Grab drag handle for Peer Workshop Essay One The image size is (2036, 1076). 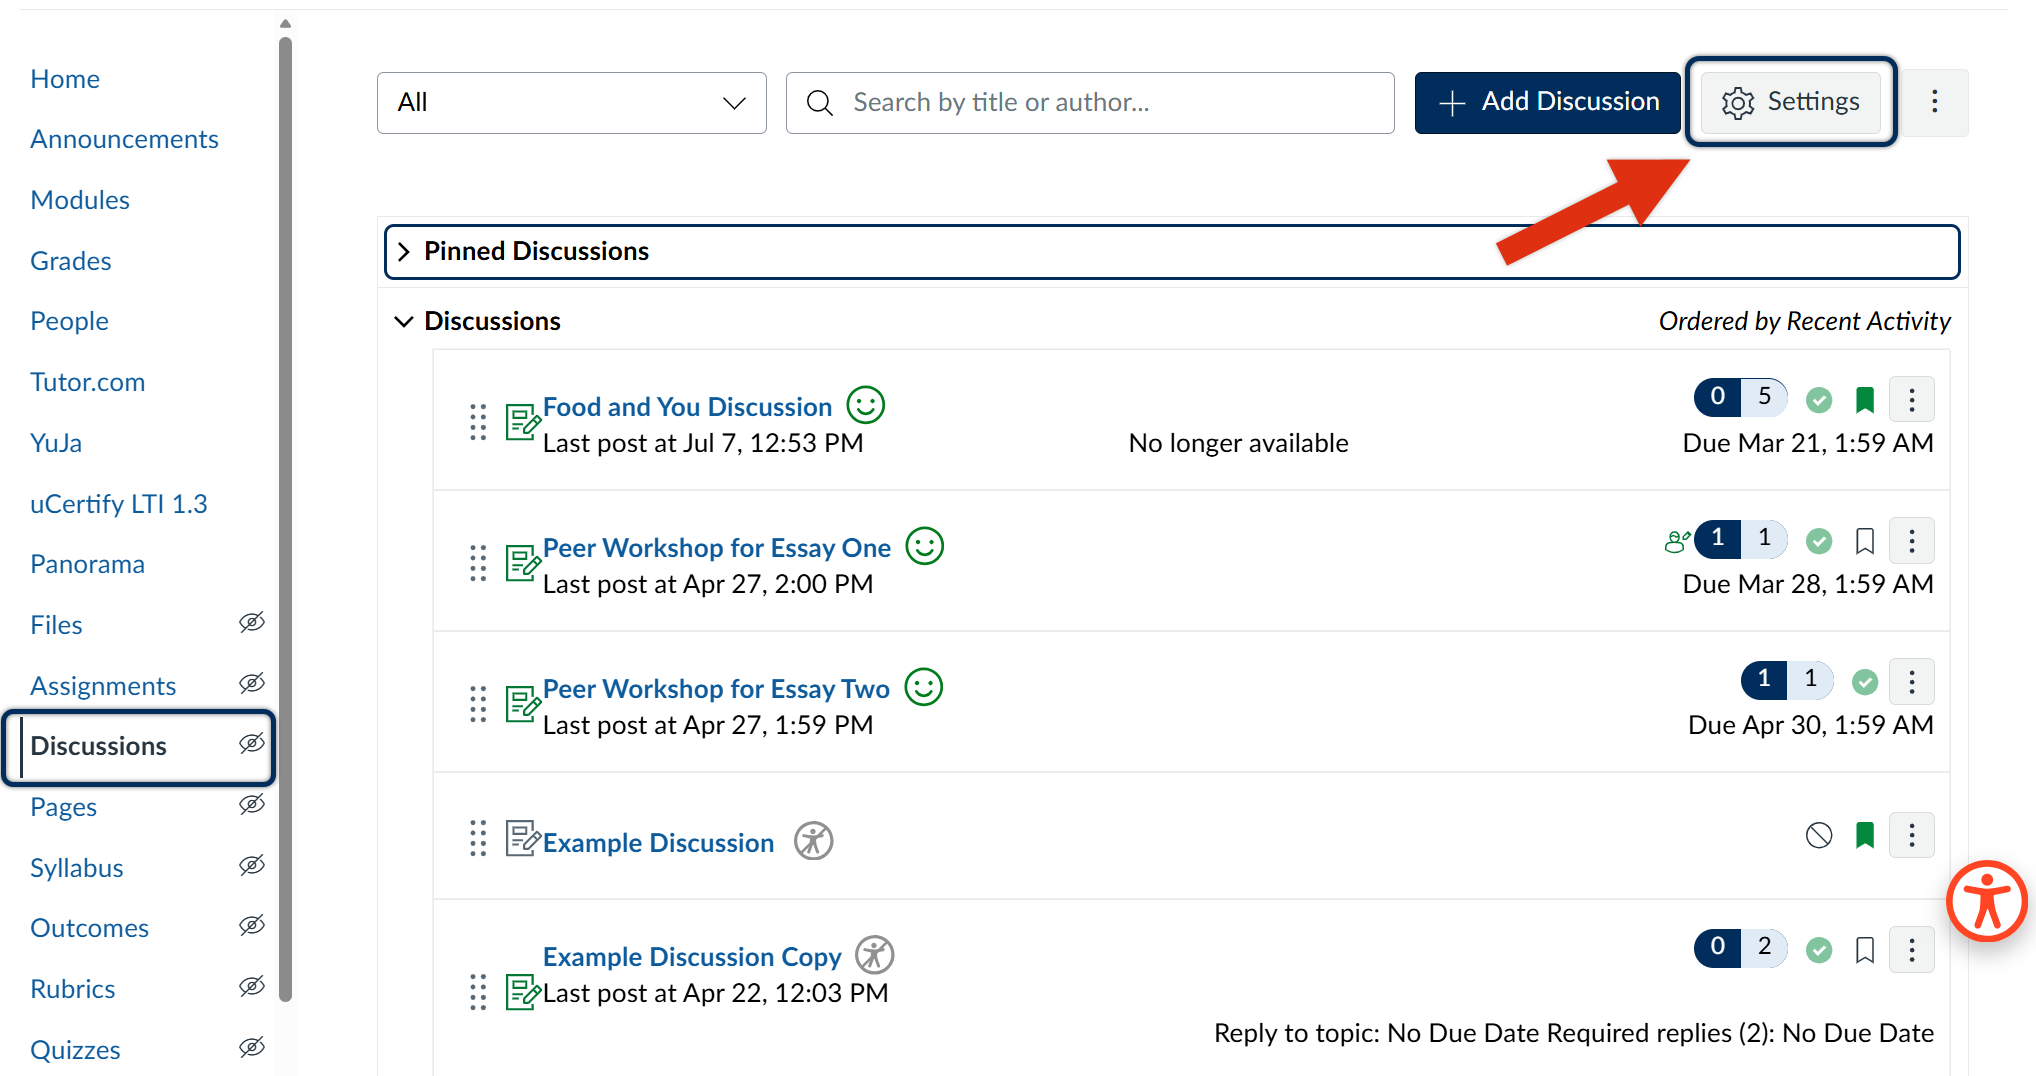tap(478, 563)
